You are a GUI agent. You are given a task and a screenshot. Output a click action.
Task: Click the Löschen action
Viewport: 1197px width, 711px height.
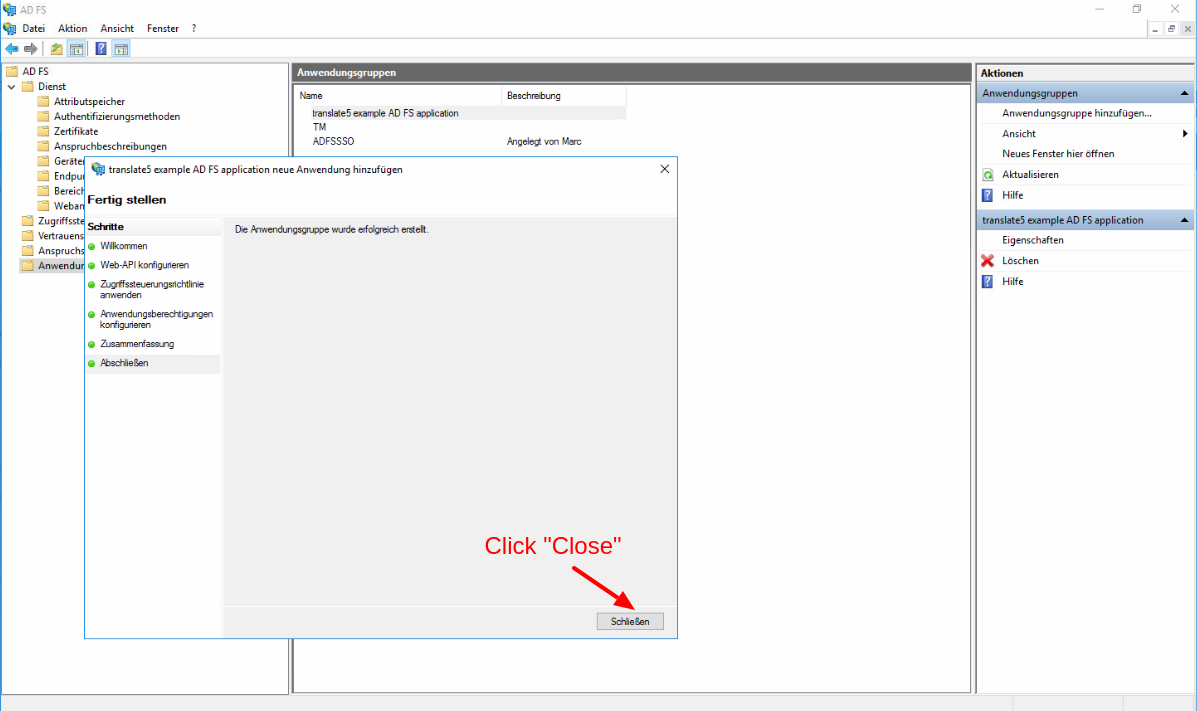coord(1020,261)
